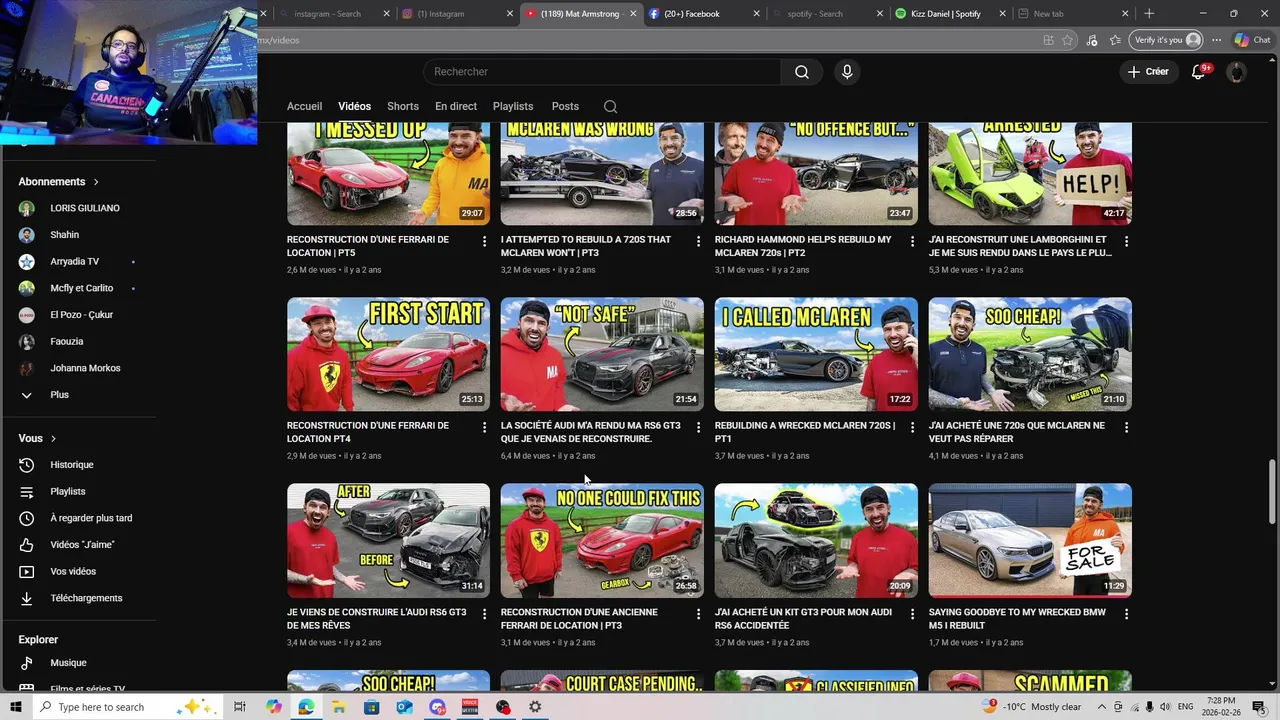Click À regarder plus tard clock icon
Screen dimensions: 1280x720
27,518
